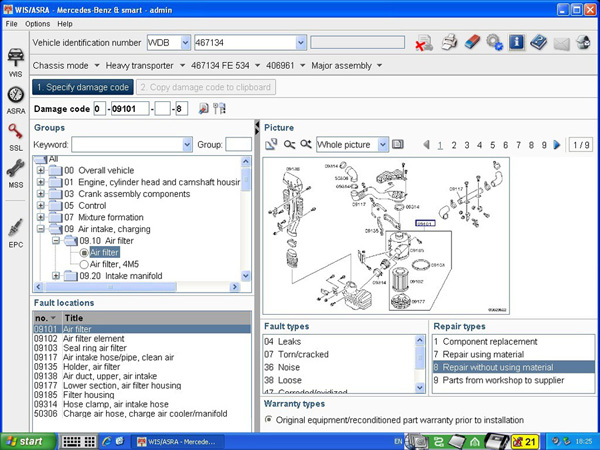Open the Help menu
This screenshot has width=600, height=450.
[65, 24]
